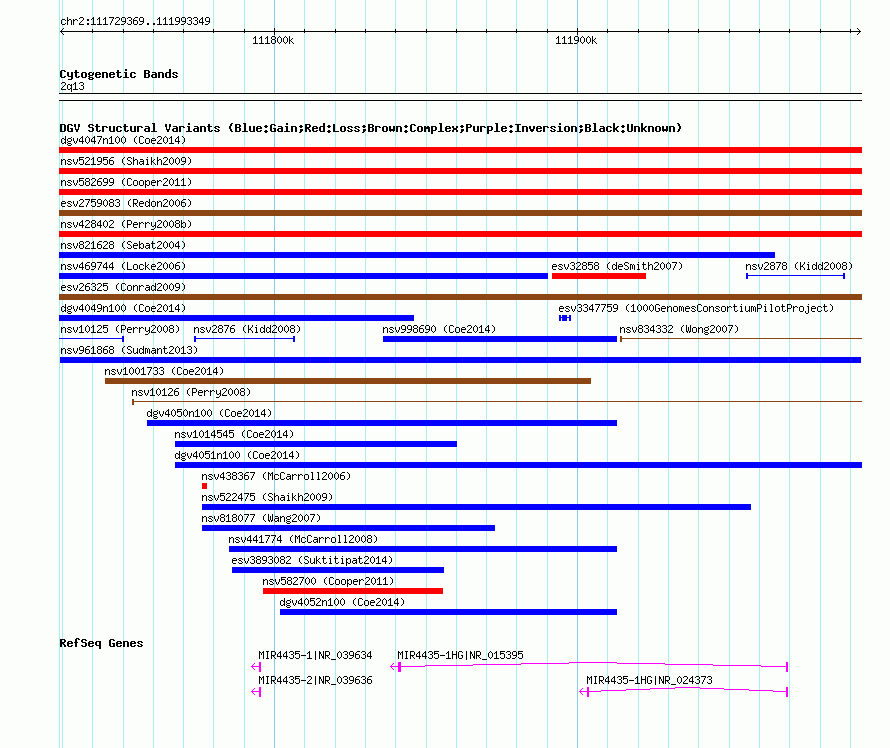Click the MIR4435-1HG|NR_024373 gene transcript line
This screenshot has width=890, height=748.
683,691
